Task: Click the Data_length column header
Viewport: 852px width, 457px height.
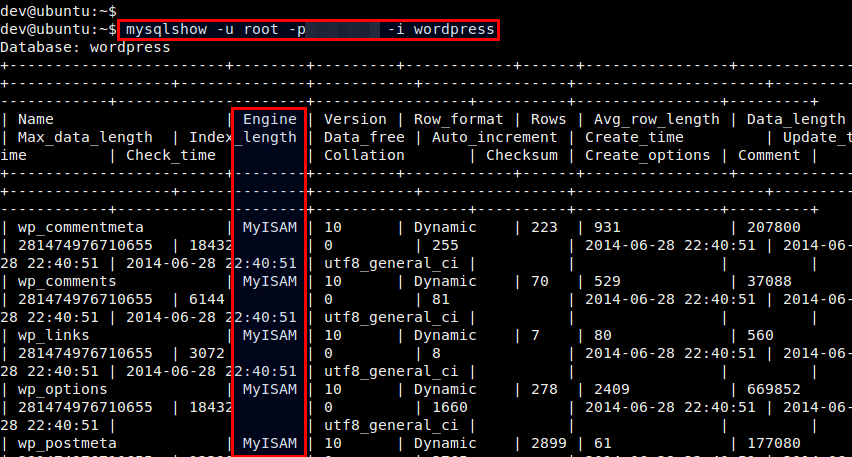Action: pos(795,120)
